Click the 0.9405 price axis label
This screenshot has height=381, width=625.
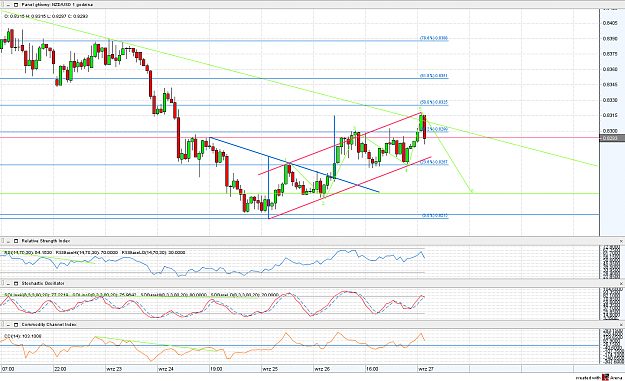pyautogui.click(x=610, y=23)
